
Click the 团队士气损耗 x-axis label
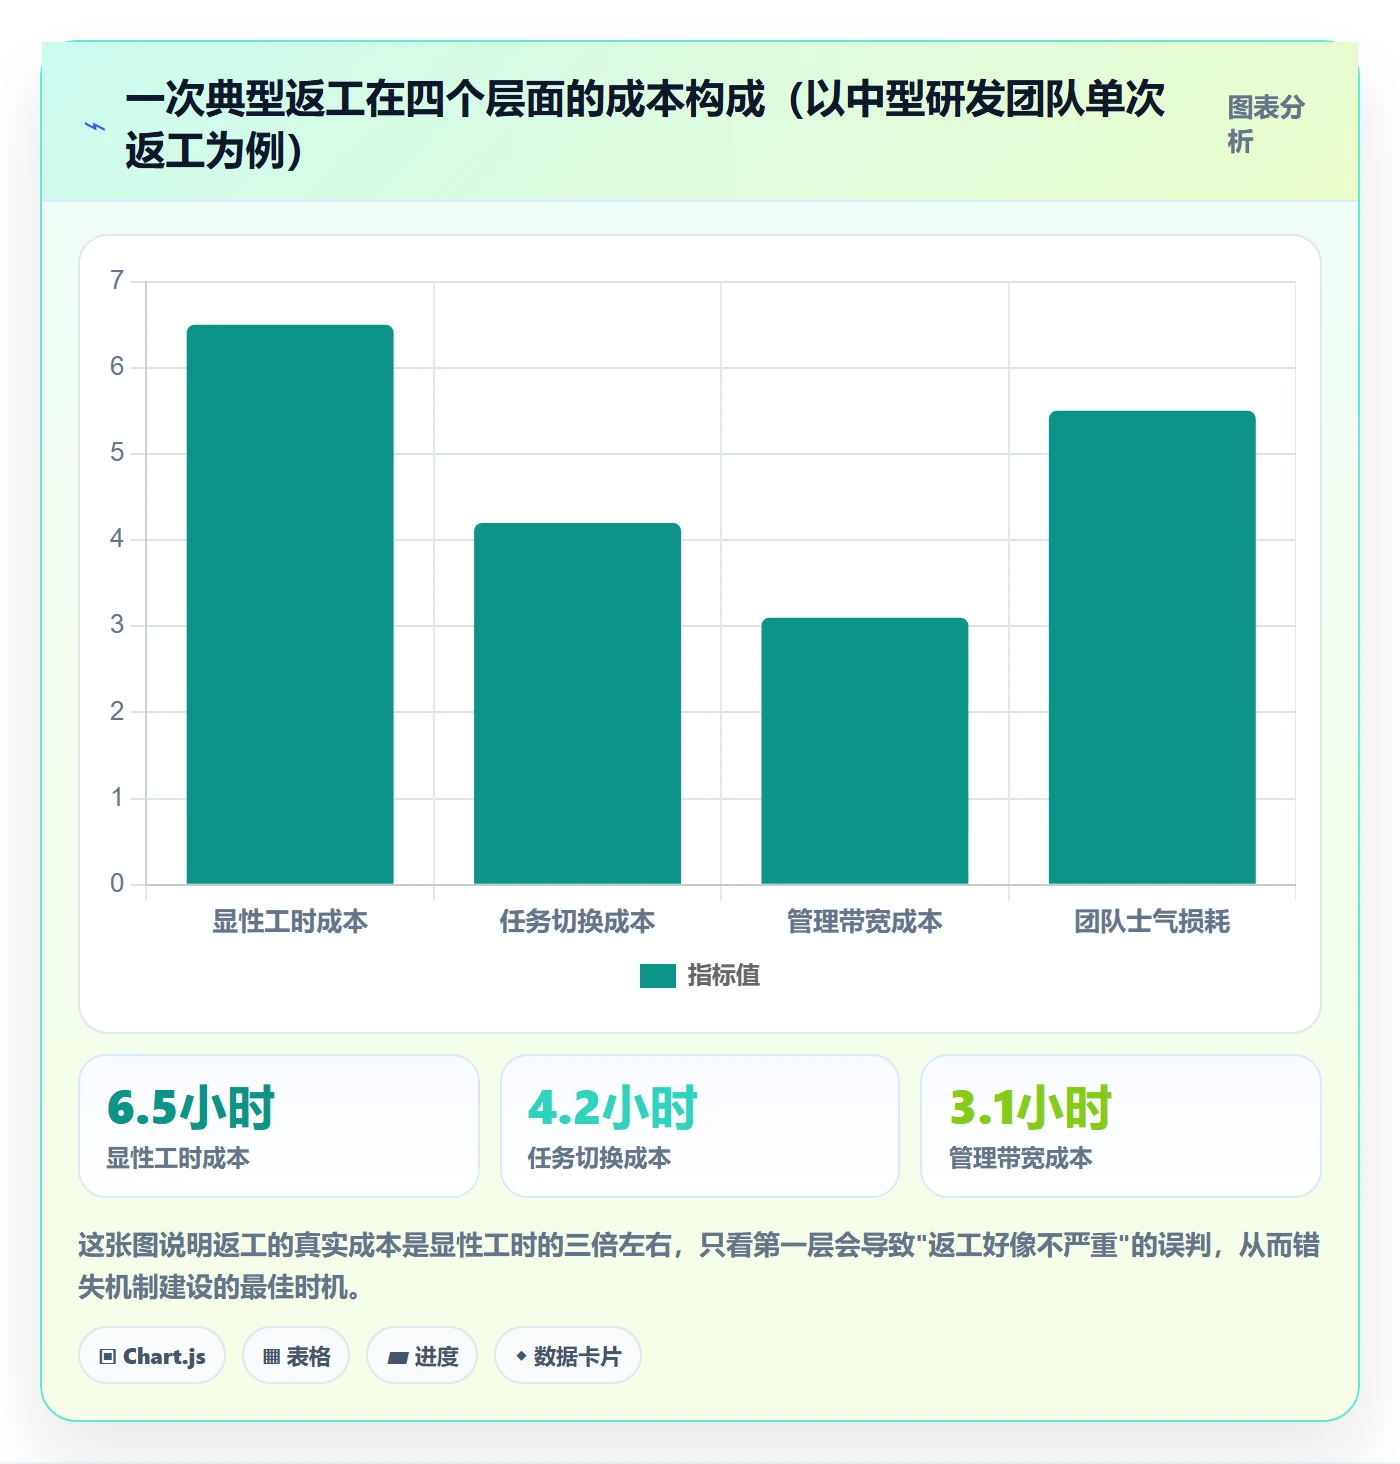pyautogui.click(x=1152, y=922)
